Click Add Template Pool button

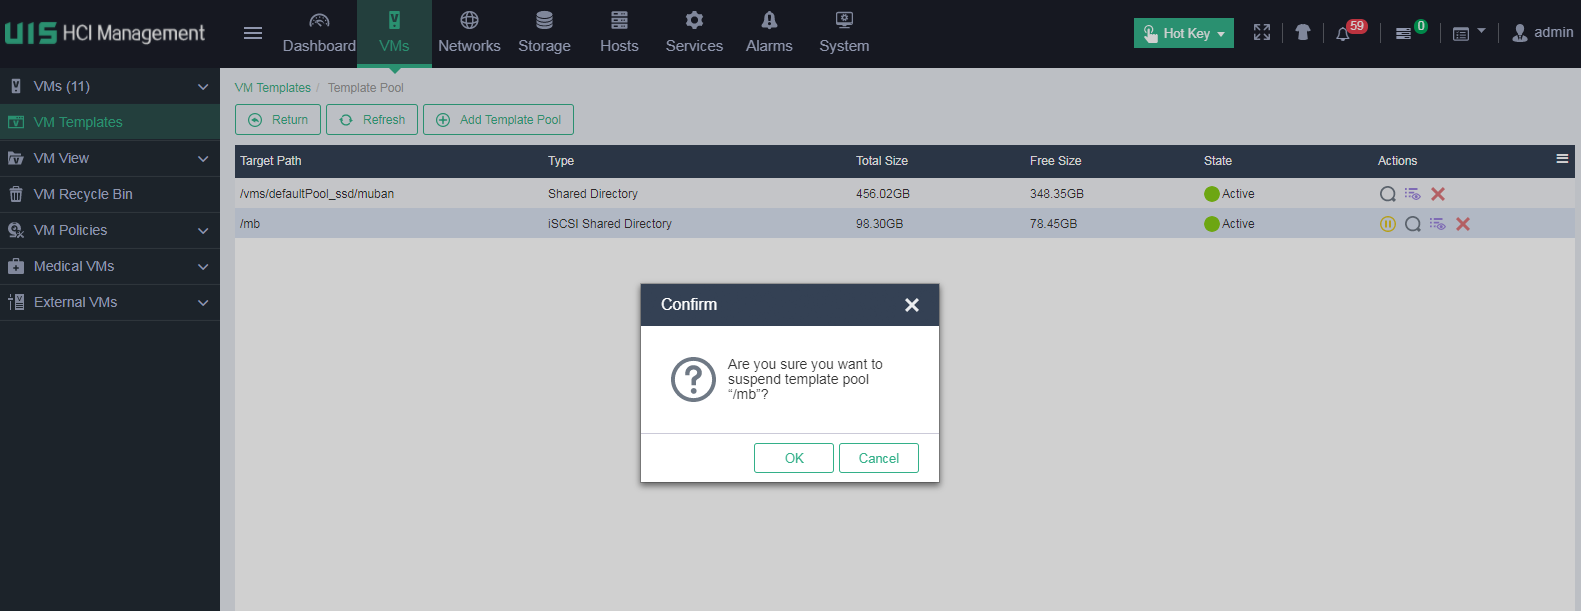[498, 119]
